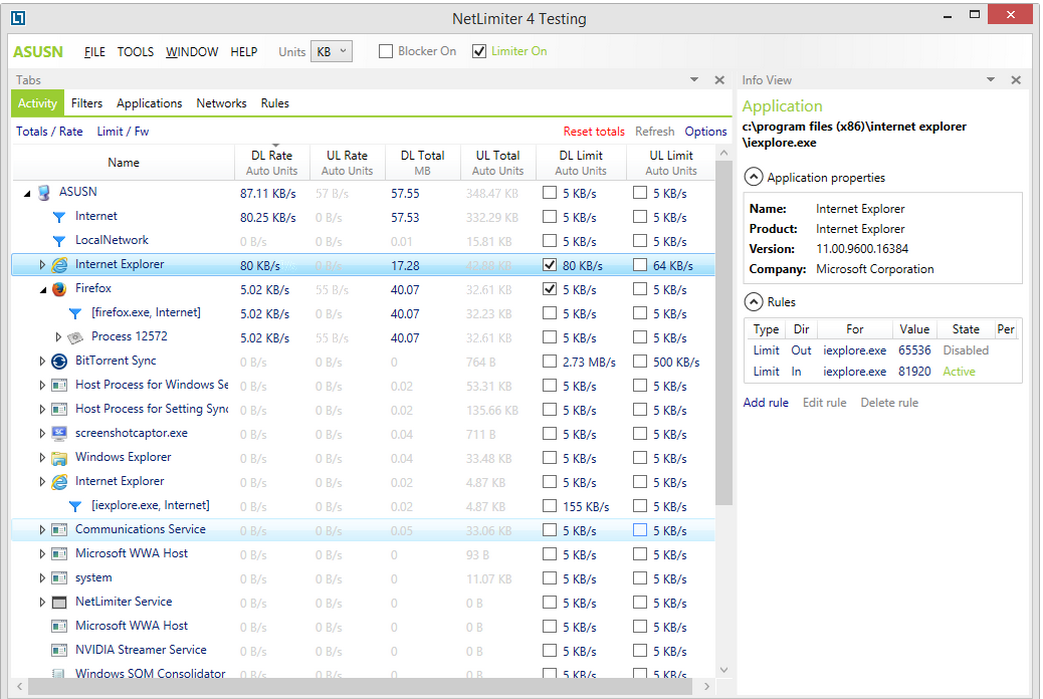This screenshot has width=1043, height=699.
Task: Click the firefox.exe Internet filter icon
Action: [75, 313]
